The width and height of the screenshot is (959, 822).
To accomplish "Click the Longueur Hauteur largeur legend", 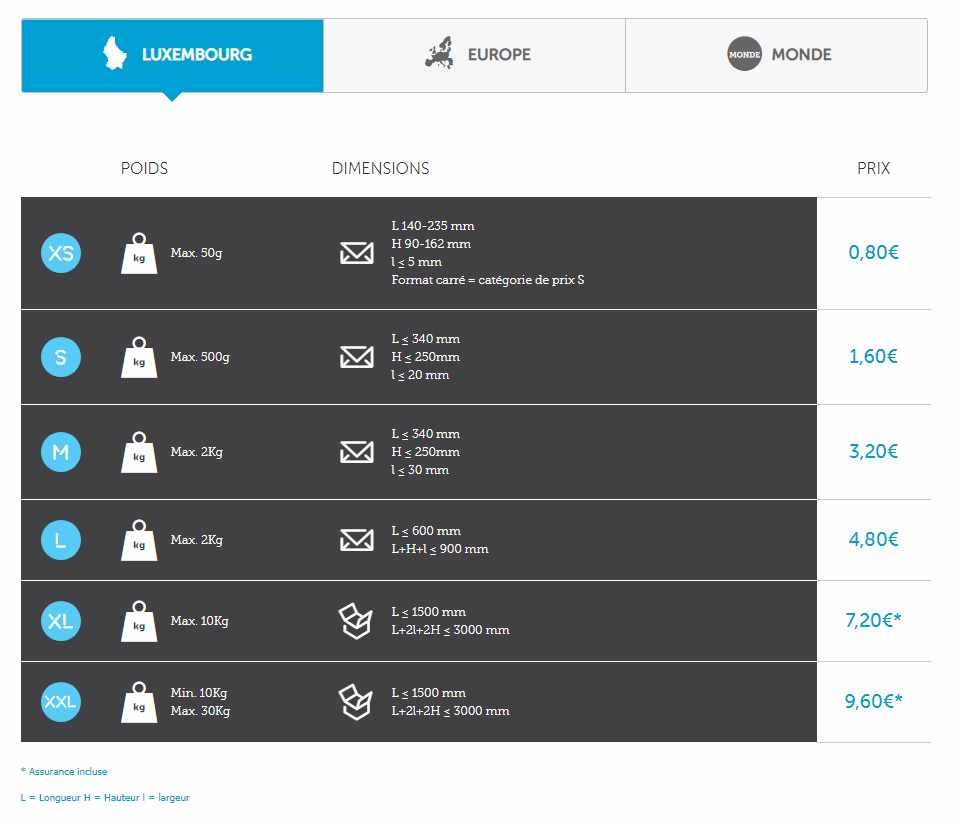I will coord(105,798).
